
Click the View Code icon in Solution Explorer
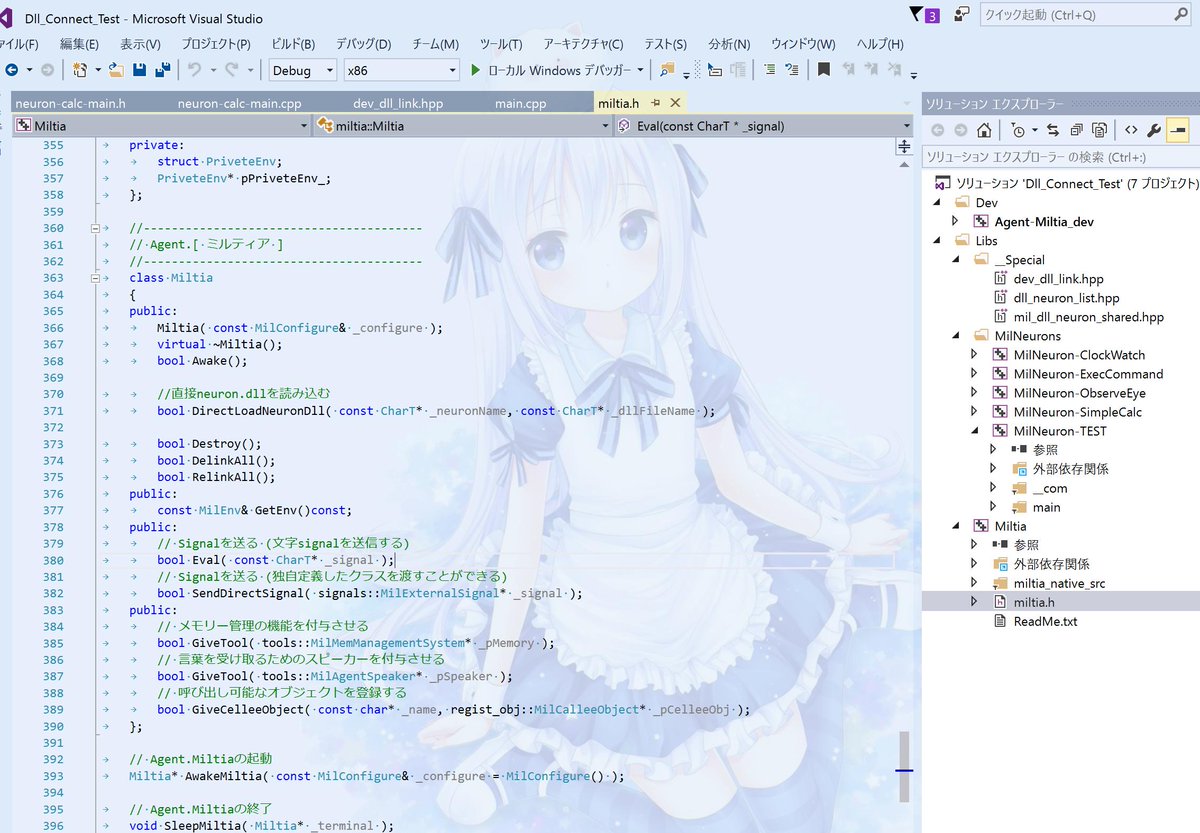pos(1131,130)
